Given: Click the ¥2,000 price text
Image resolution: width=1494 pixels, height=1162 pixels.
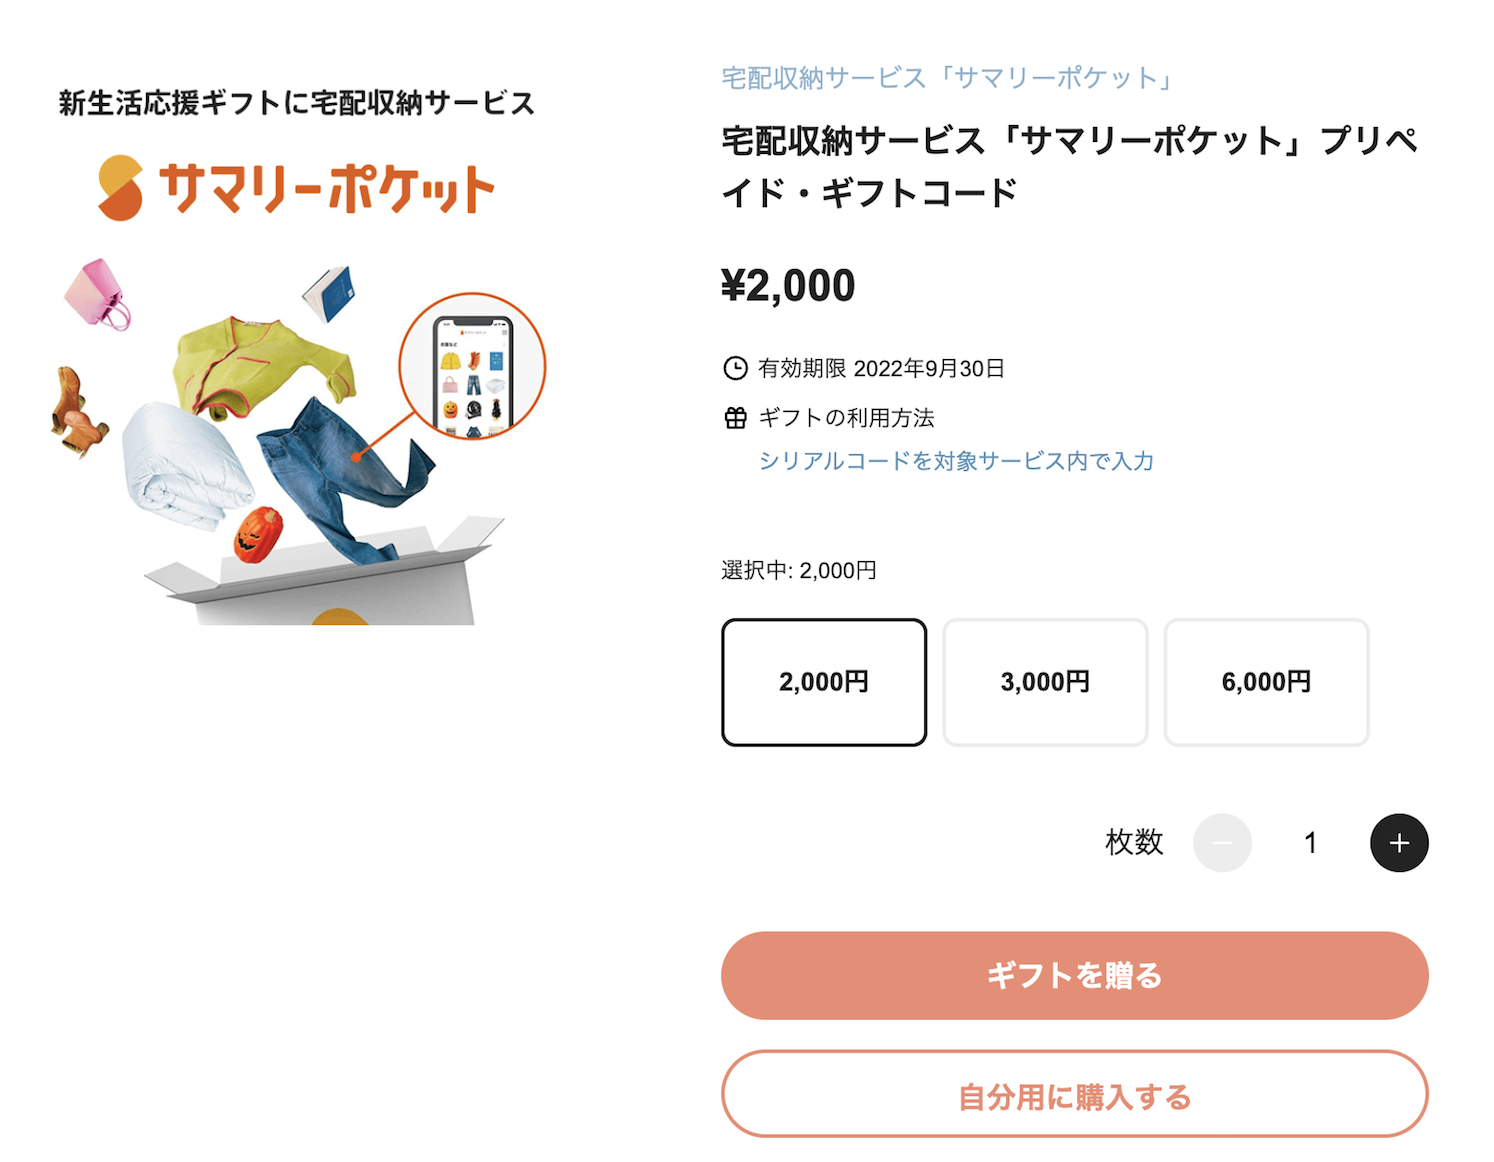Looking at the screenshot, I should (788, 286).
